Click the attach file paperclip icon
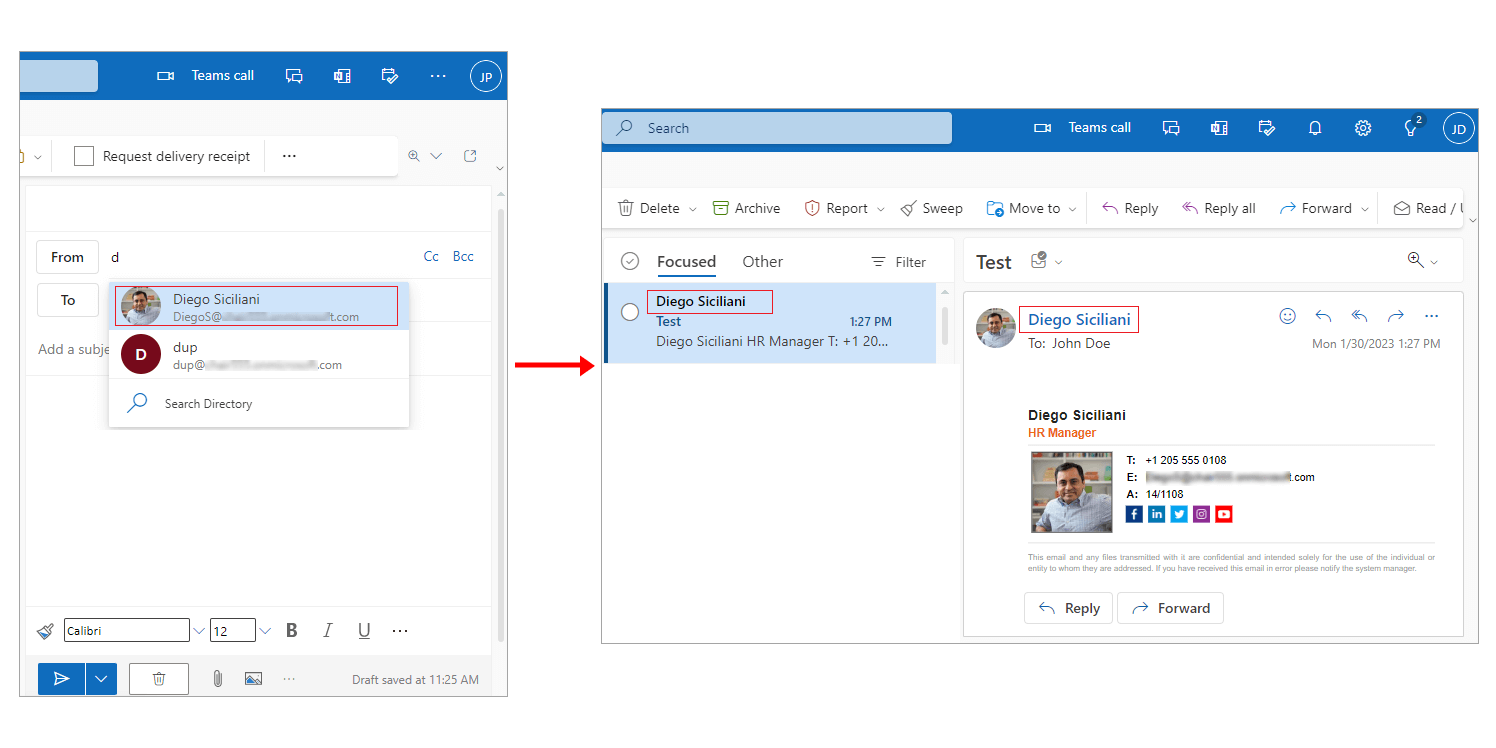 tap(217, 679)
